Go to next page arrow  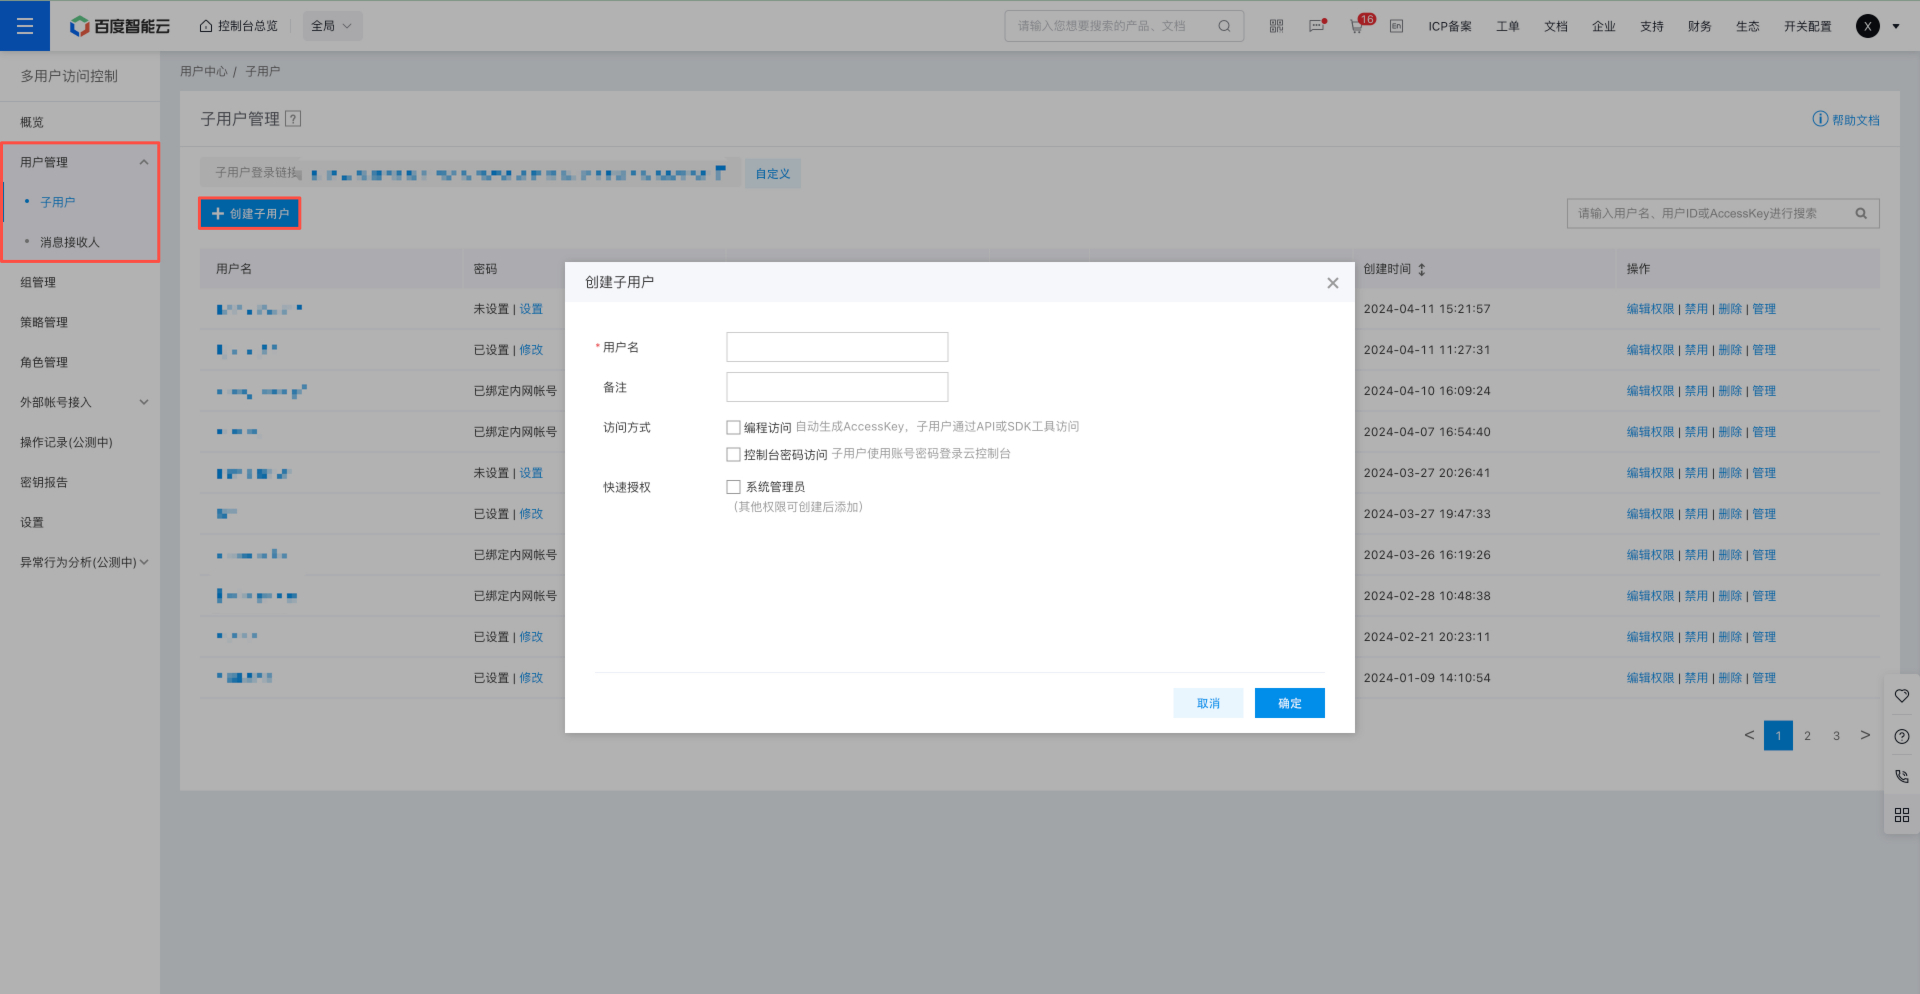[x=1865, y=735]
